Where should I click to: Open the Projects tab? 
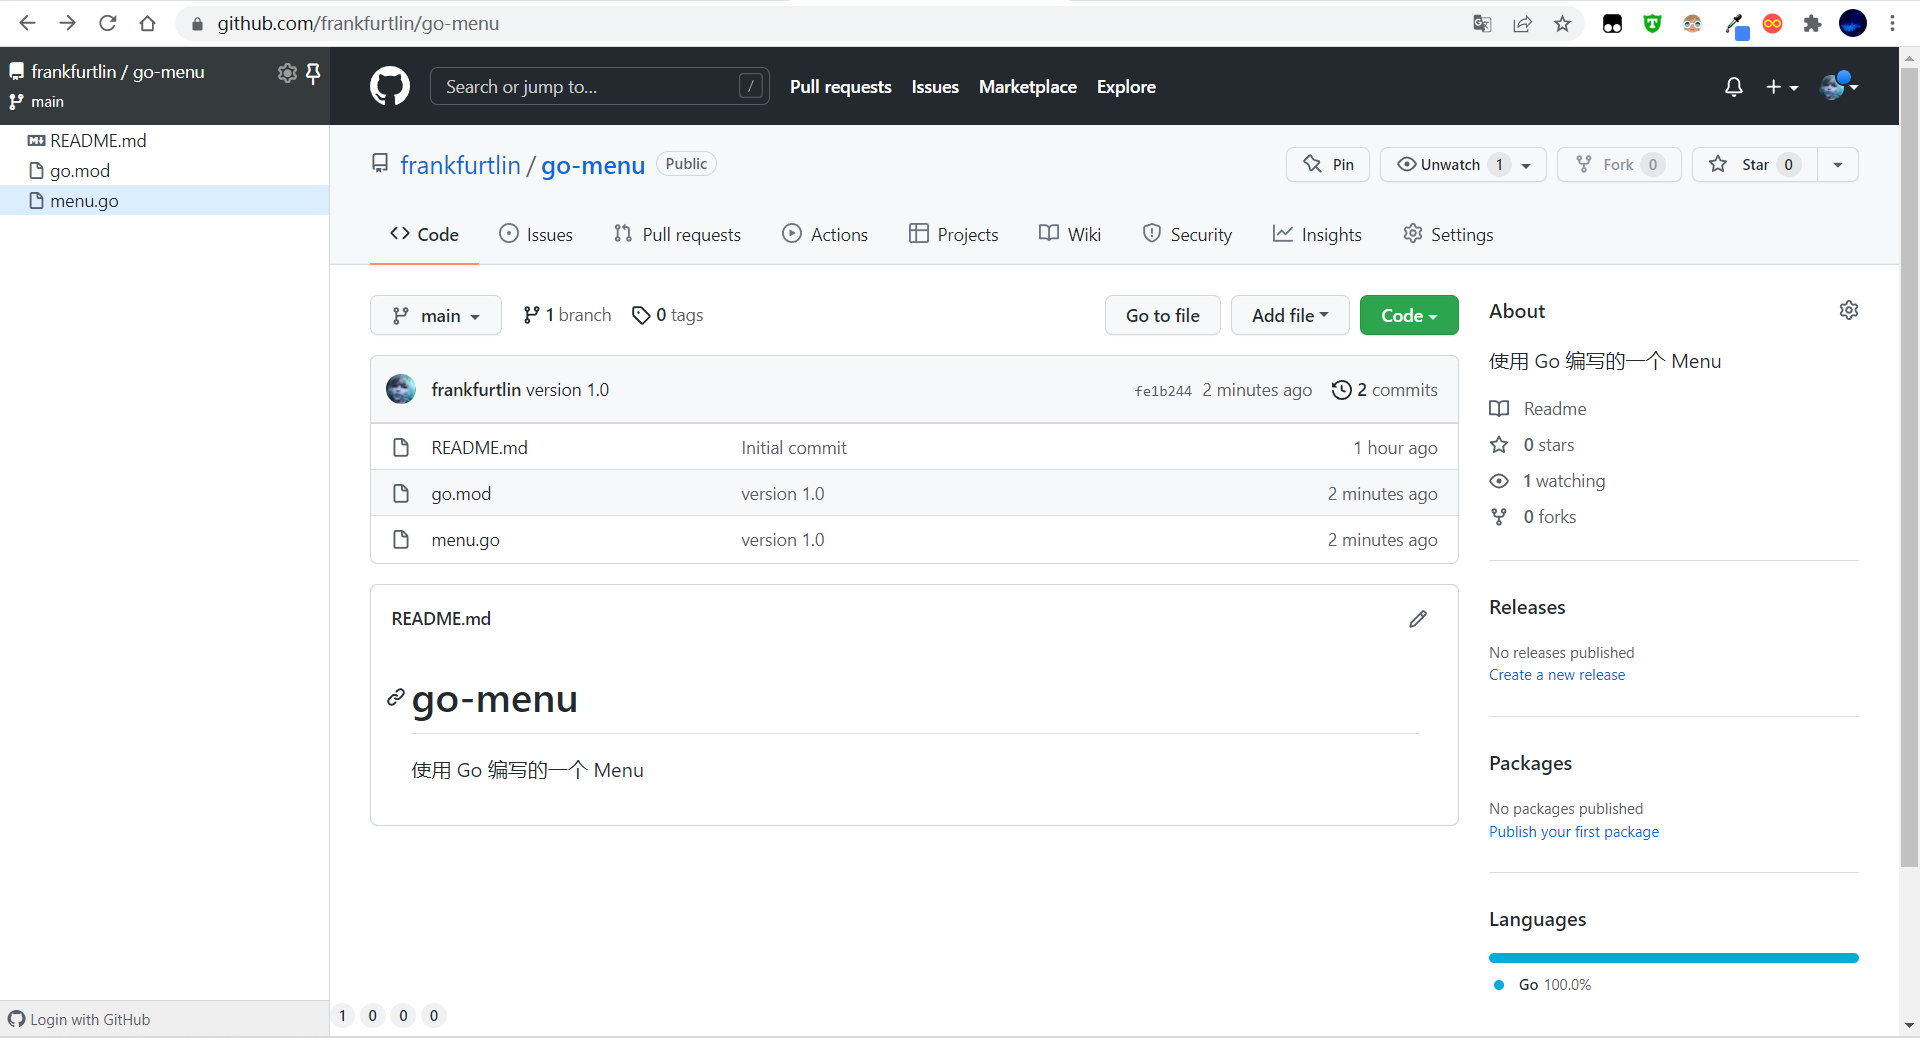pos(954,234)
